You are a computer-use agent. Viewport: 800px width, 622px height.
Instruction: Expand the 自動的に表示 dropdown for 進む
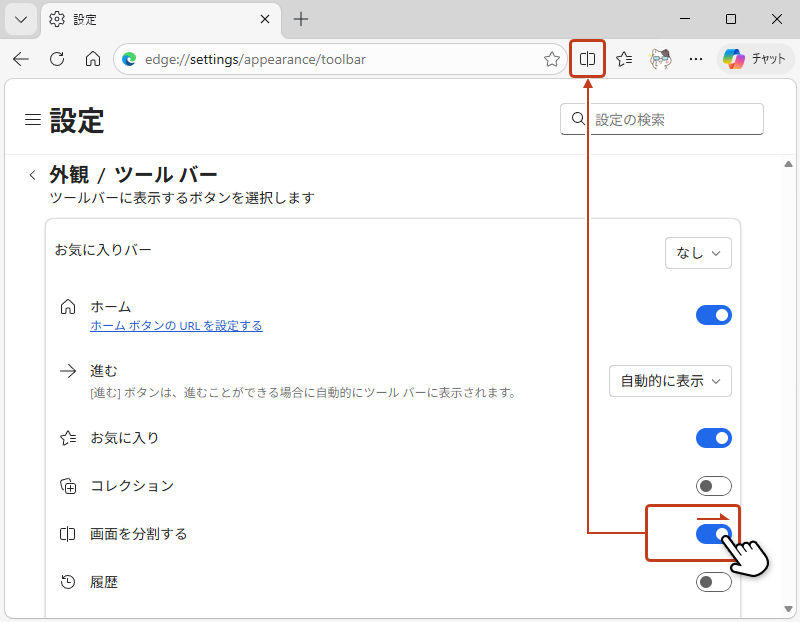[x=670, y=381]
